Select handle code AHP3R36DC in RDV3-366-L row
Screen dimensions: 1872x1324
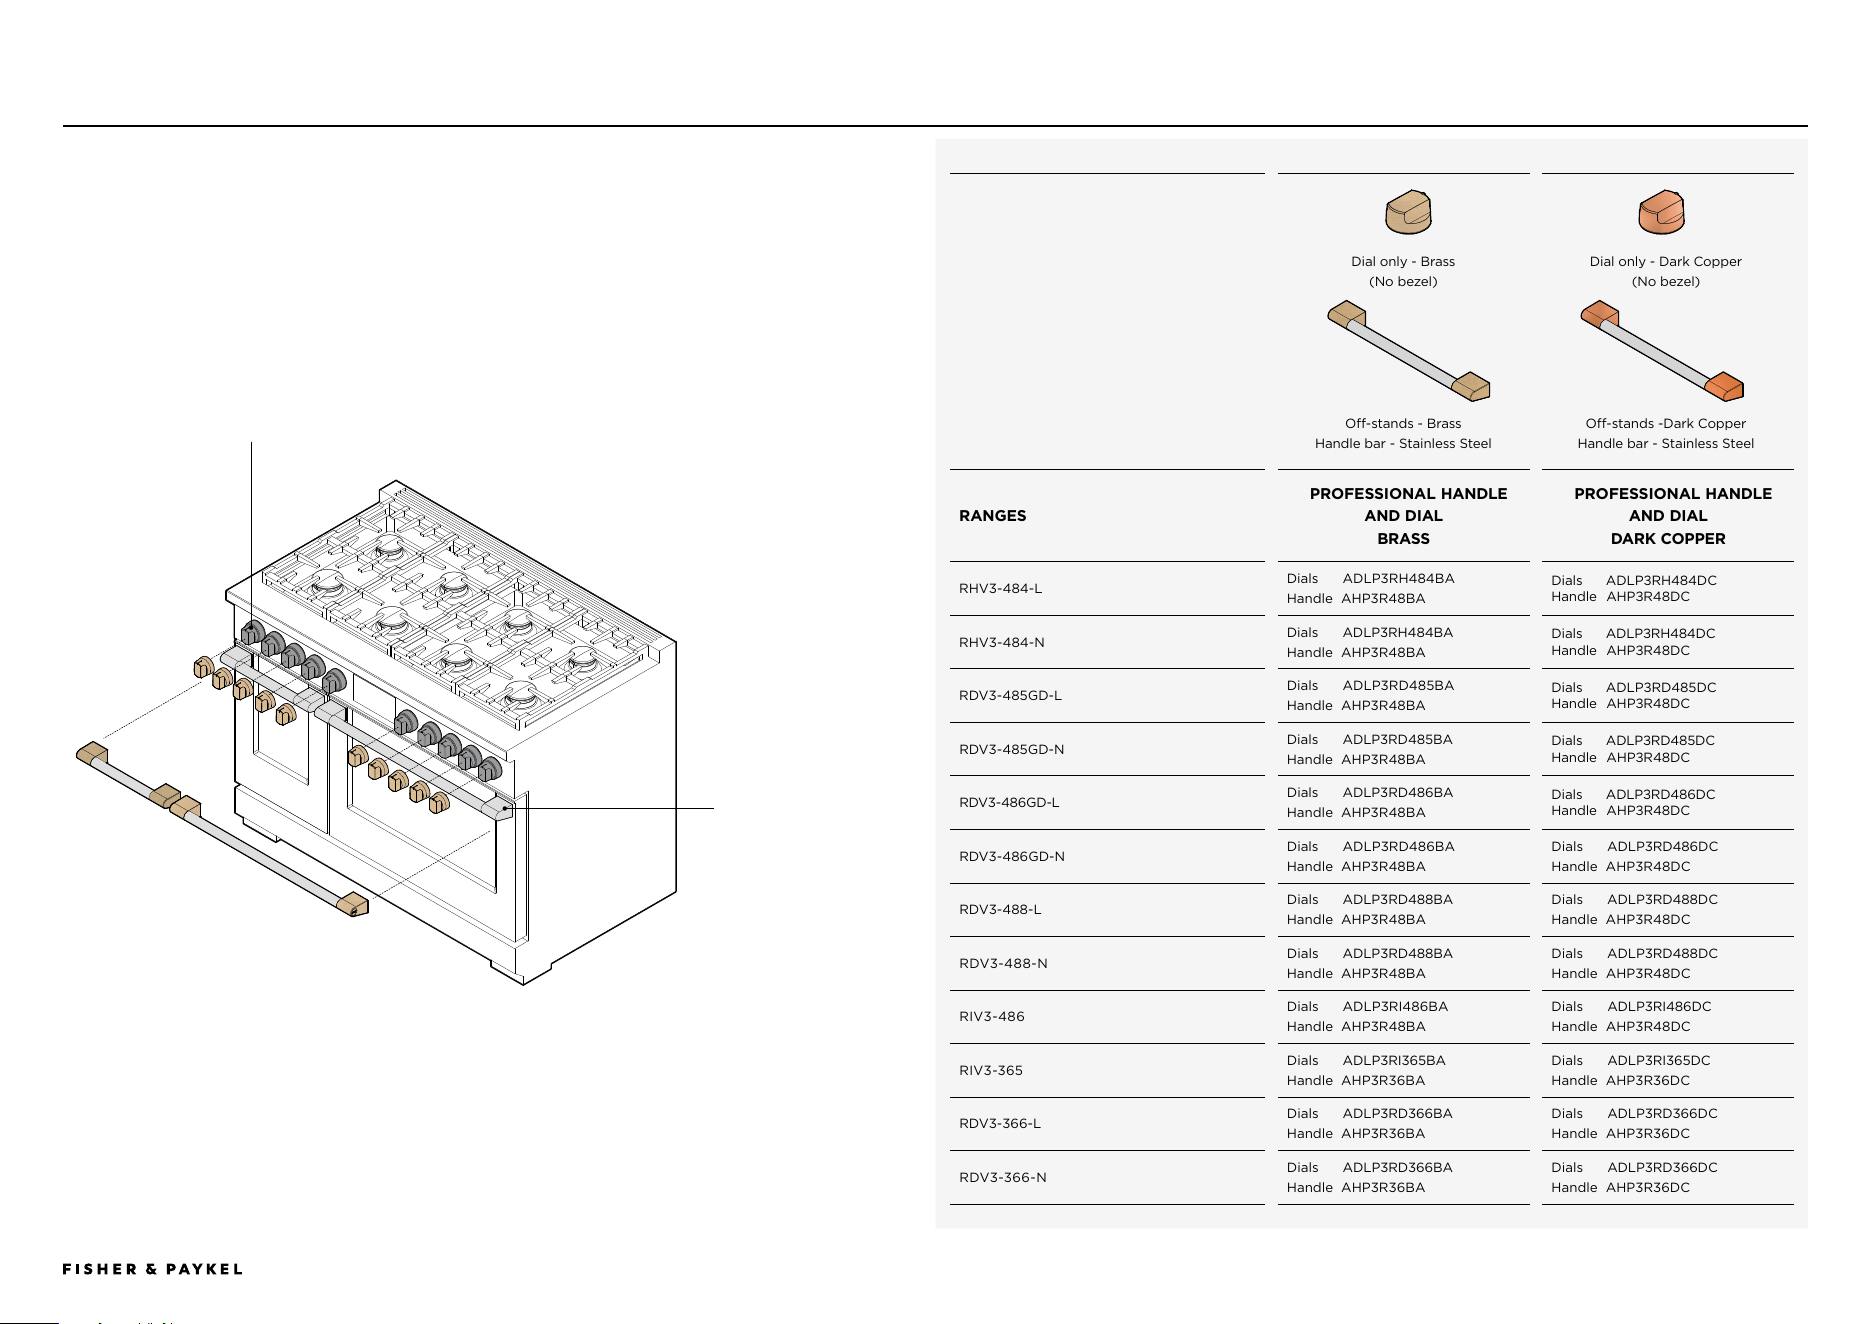[x=1648, y=1134]
